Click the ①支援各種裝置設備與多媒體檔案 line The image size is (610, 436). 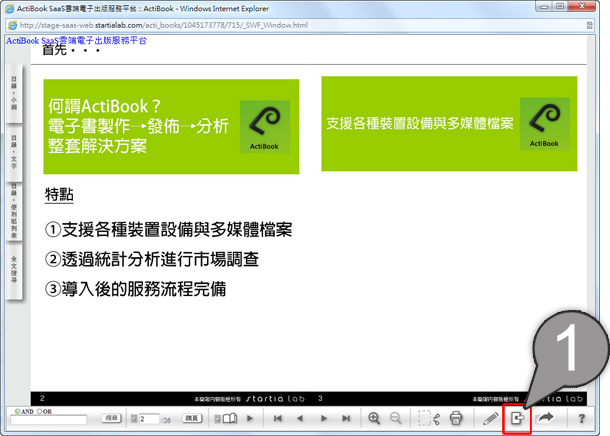point(168,229)
